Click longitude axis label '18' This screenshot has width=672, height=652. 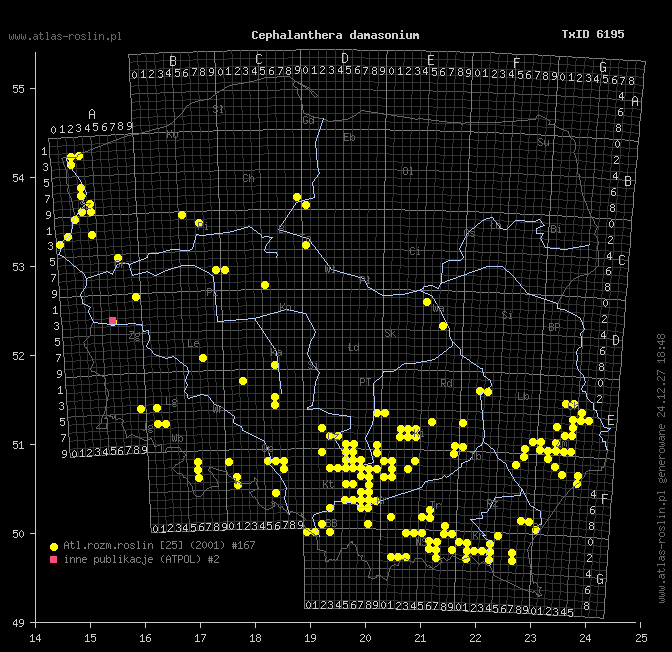click(x=255, y=638)
